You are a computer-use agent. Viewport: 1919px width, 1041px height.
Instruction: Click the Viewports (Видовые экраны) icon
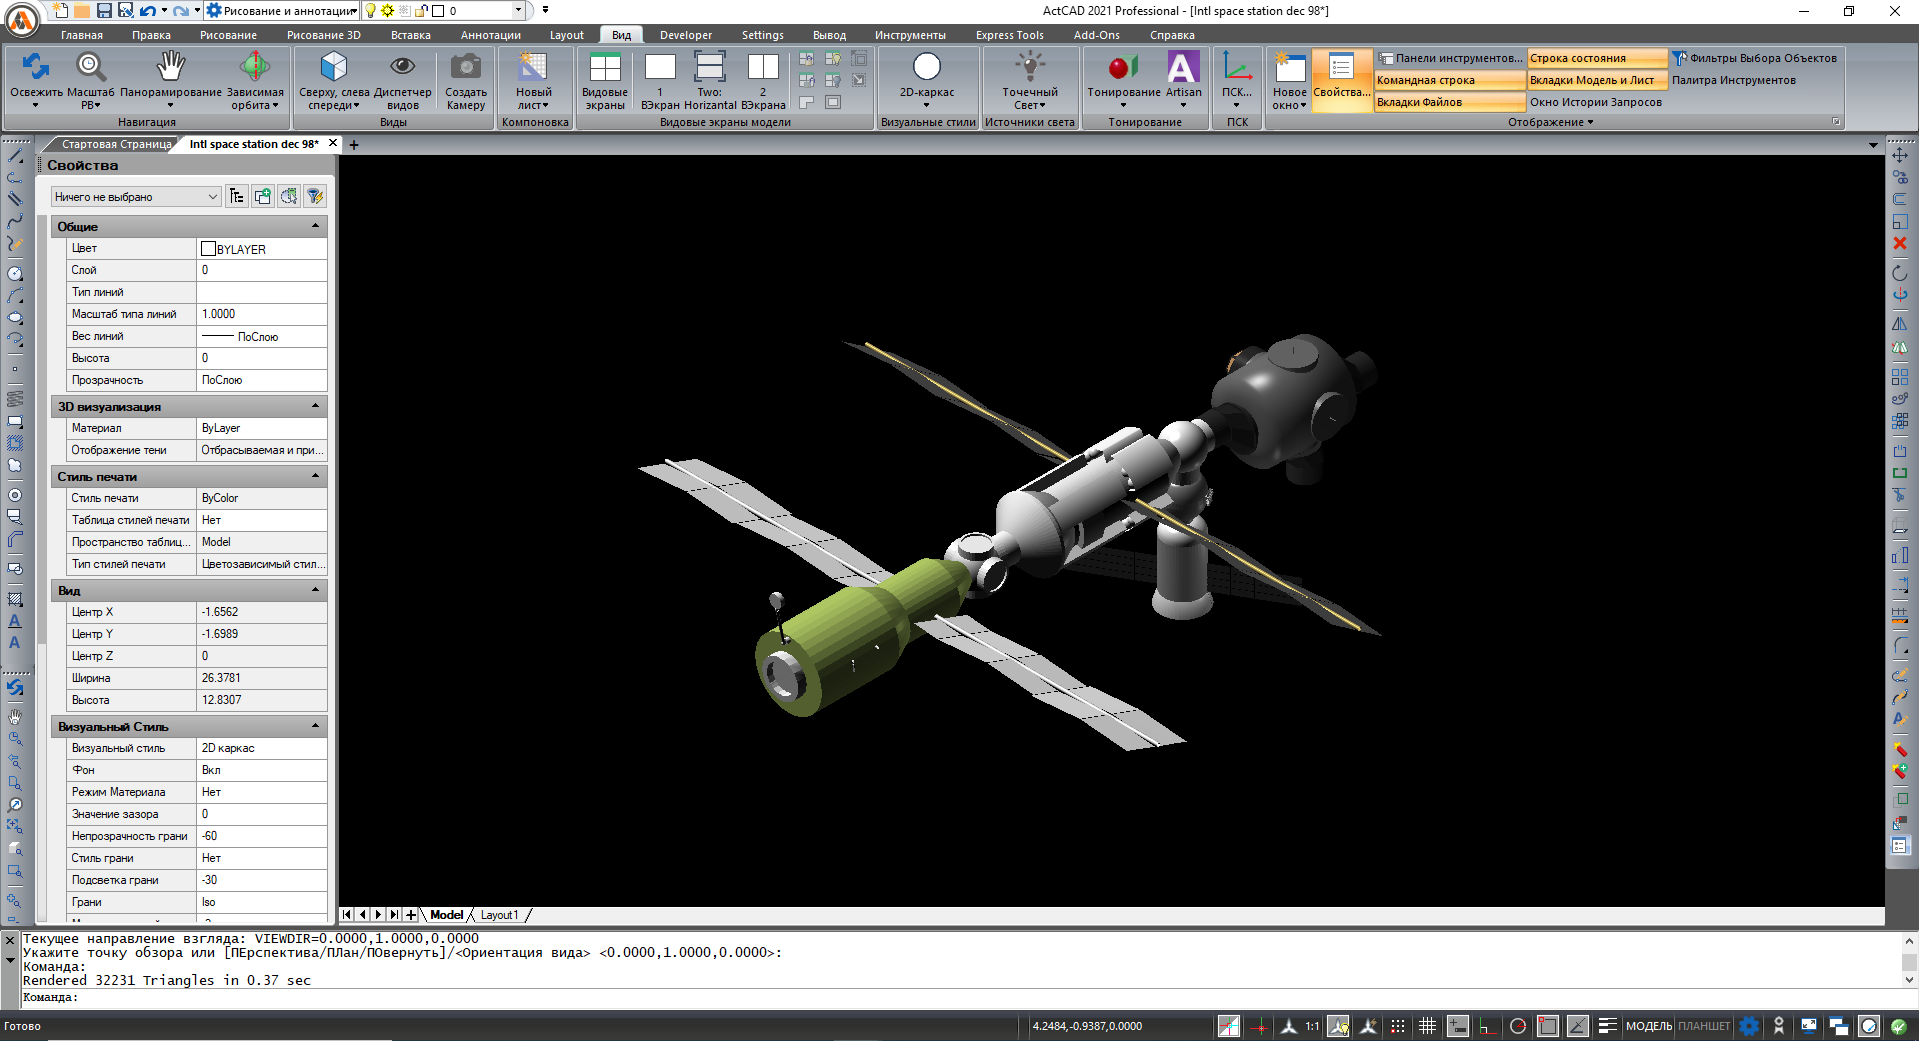[x=604, y=68]
